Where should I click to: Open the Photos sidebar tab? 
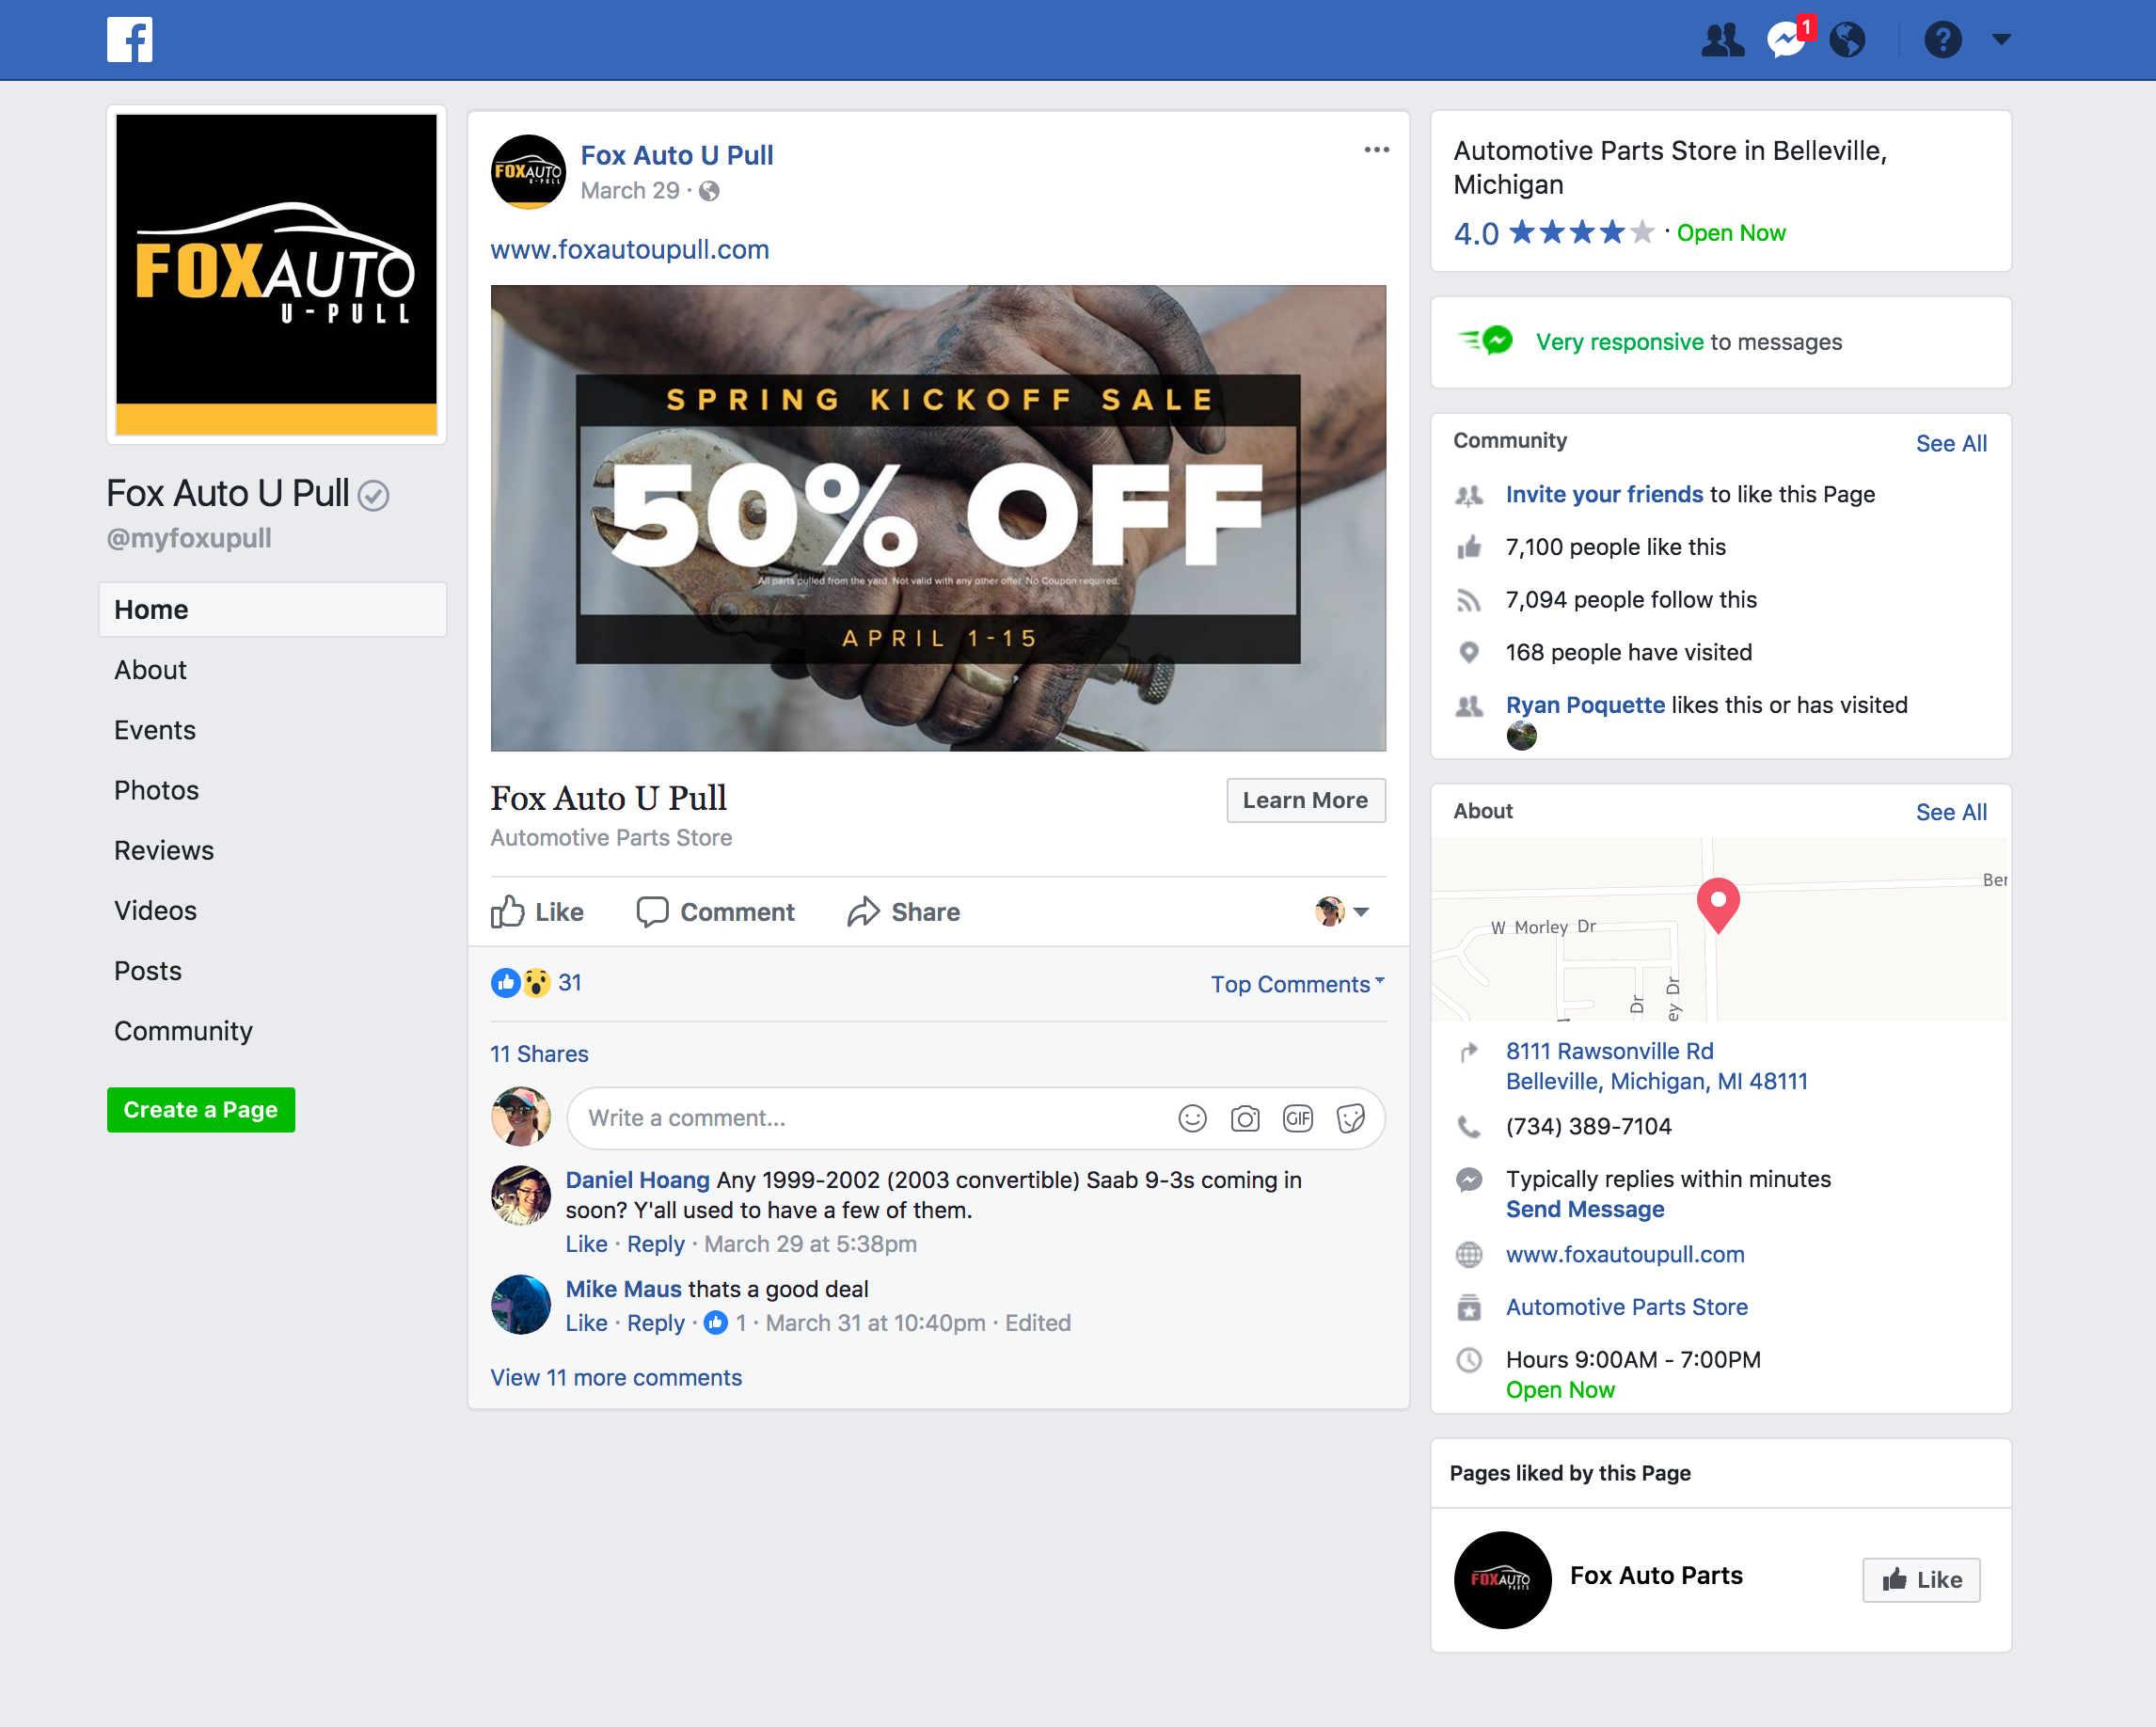pyautogui.click(x=156, y=790)
